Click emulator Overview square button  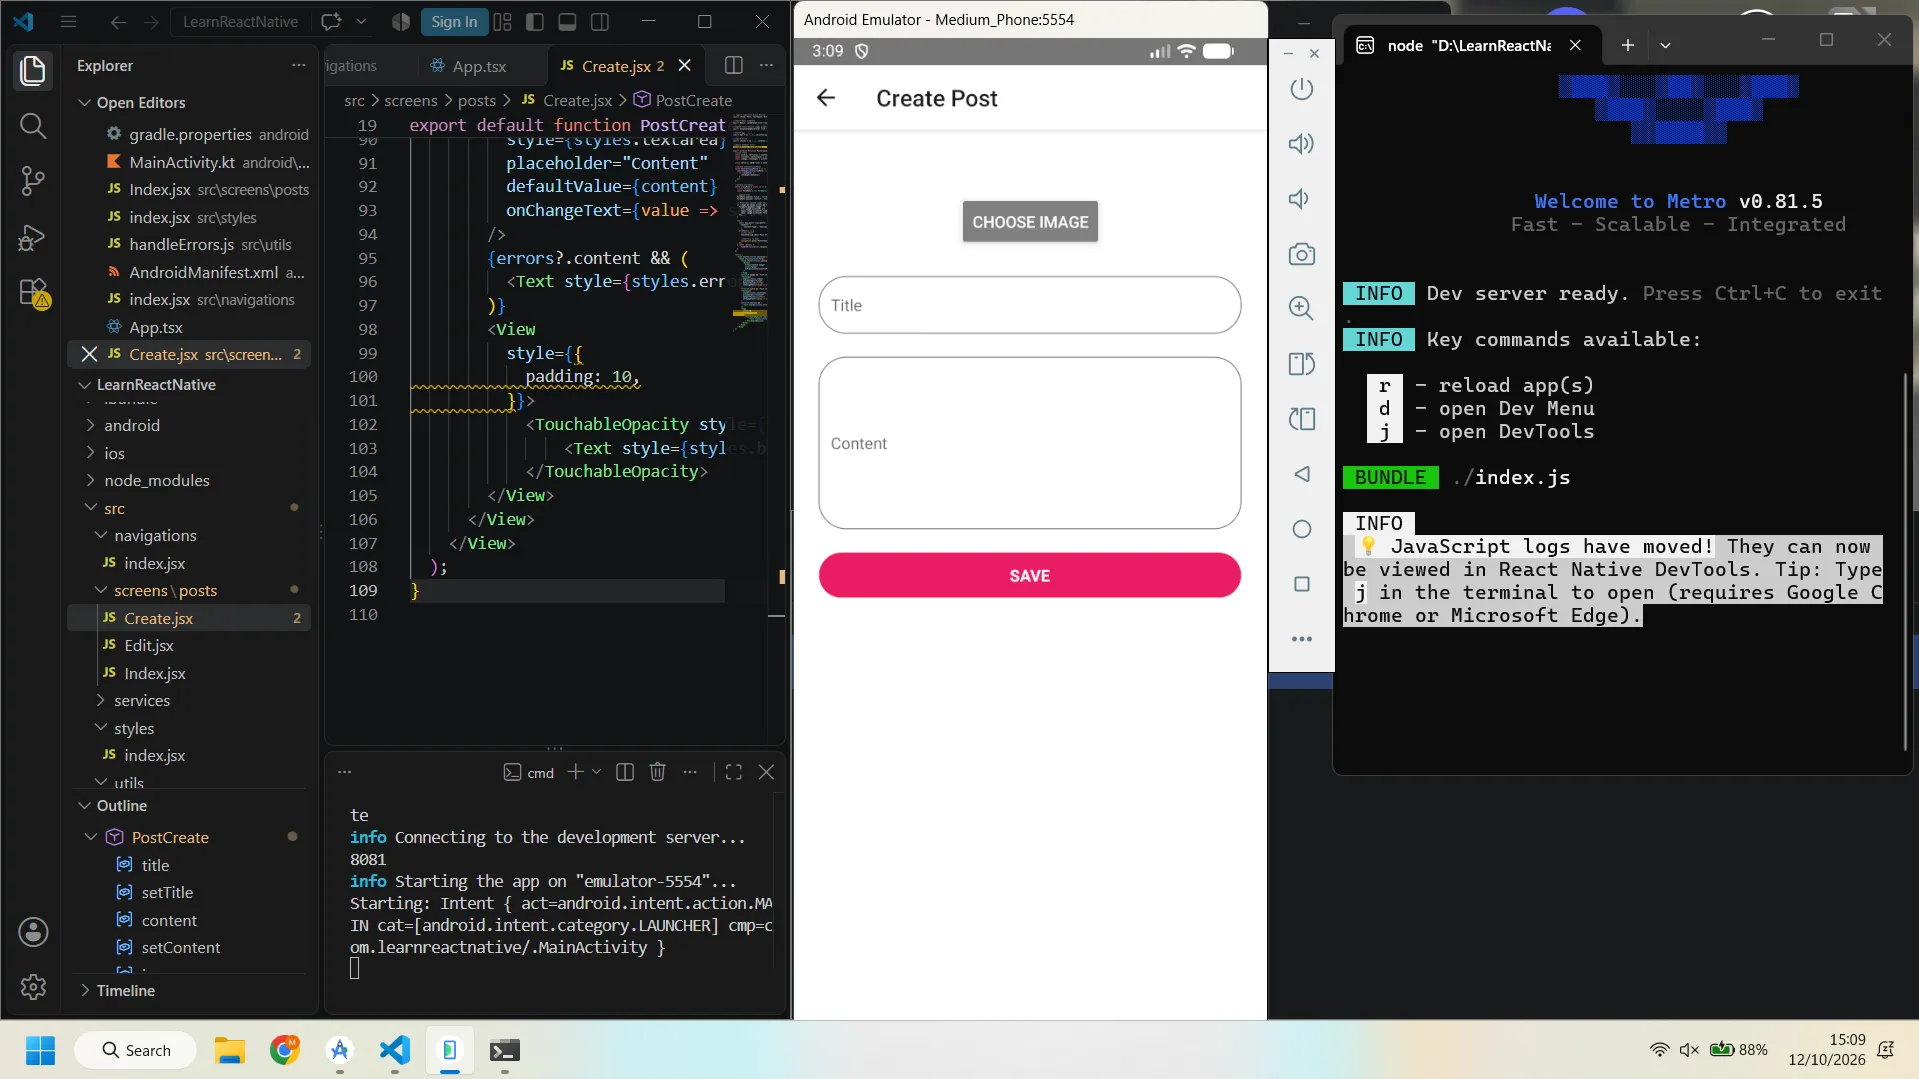(1301, 584)
